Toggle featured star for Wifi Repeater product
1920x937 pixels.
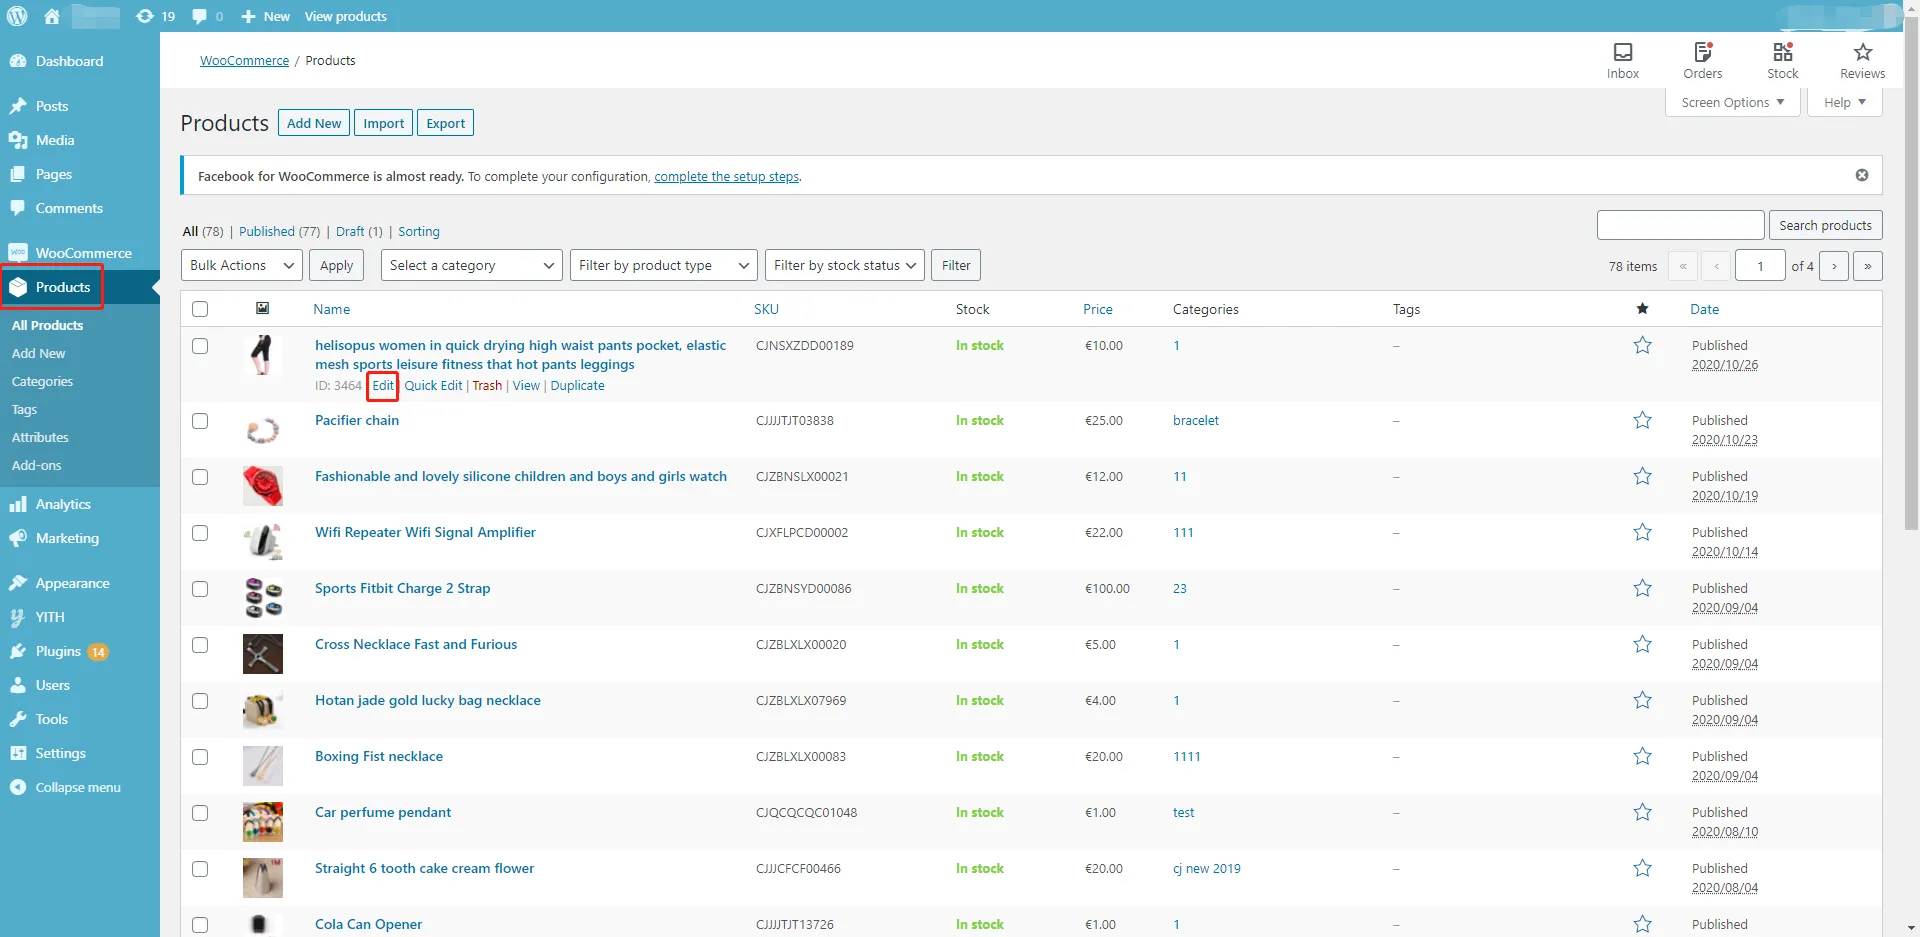pyautogui.click(x=1642, y=532)
